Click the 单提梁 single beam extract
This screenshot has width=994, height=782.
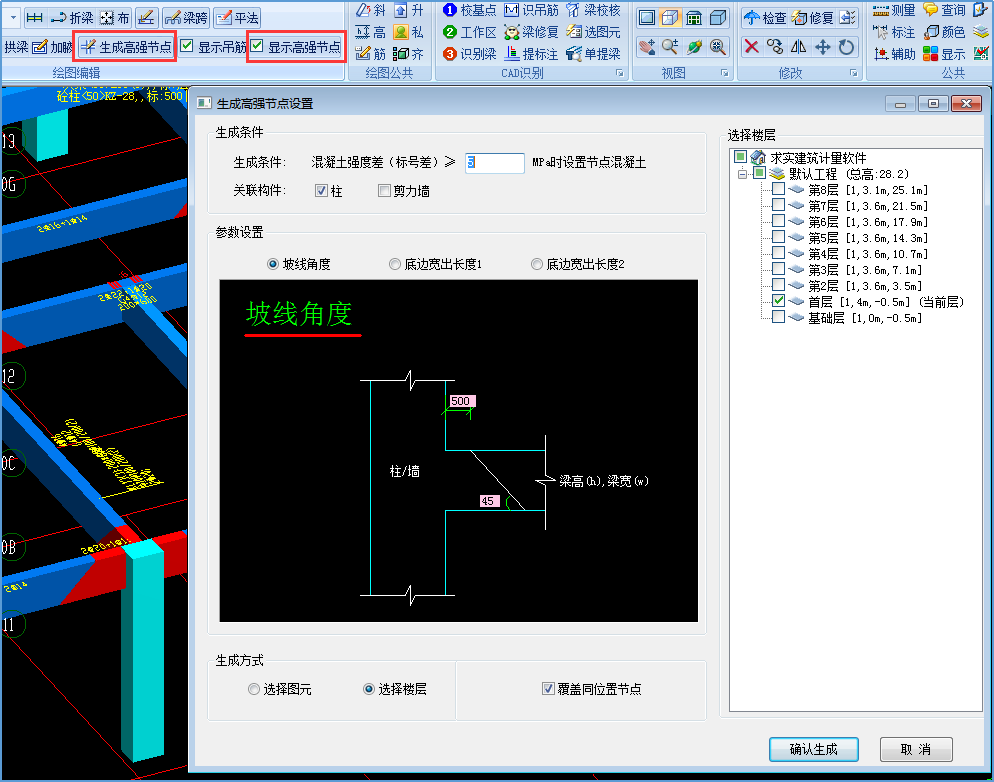pyautogui.click(x=593, y=54)
